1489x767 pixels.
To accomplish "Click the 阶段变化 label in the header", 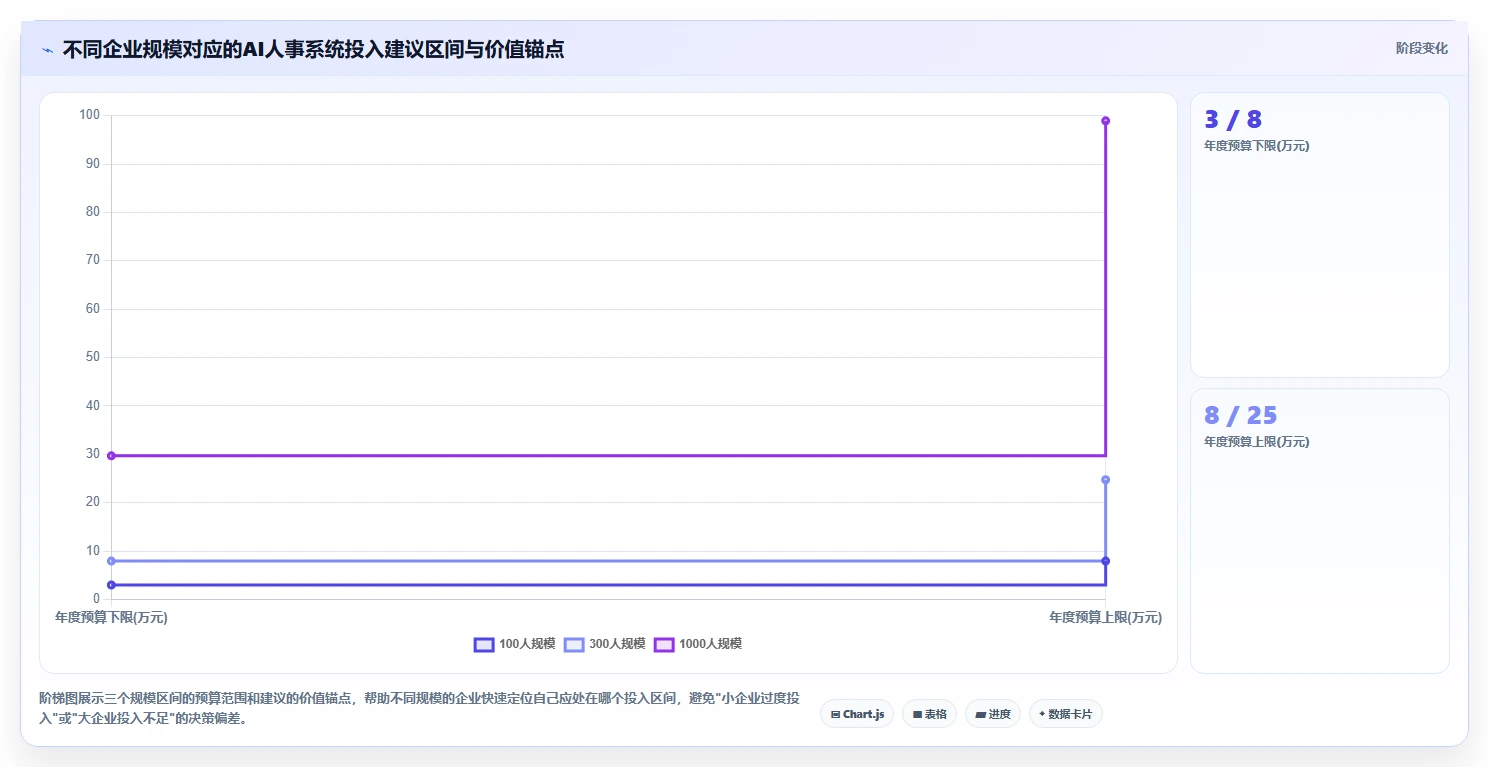I will click(x=1421, y=48).
